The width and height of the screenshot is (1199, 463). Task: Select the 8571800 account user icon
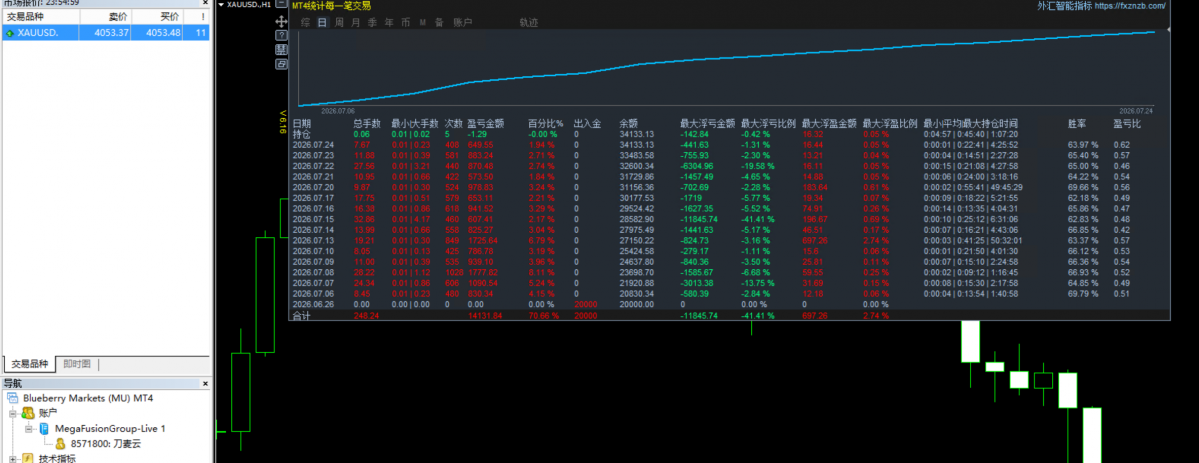(x=60, y=443)
